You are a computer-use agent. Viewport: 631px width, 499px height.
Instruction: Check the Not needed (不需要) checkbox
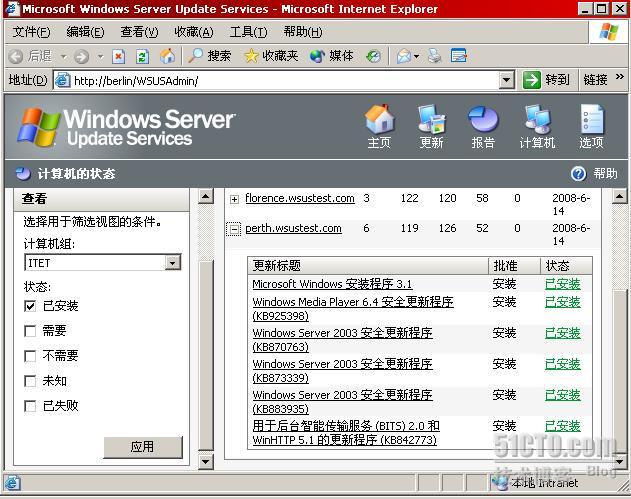(30, 356)
